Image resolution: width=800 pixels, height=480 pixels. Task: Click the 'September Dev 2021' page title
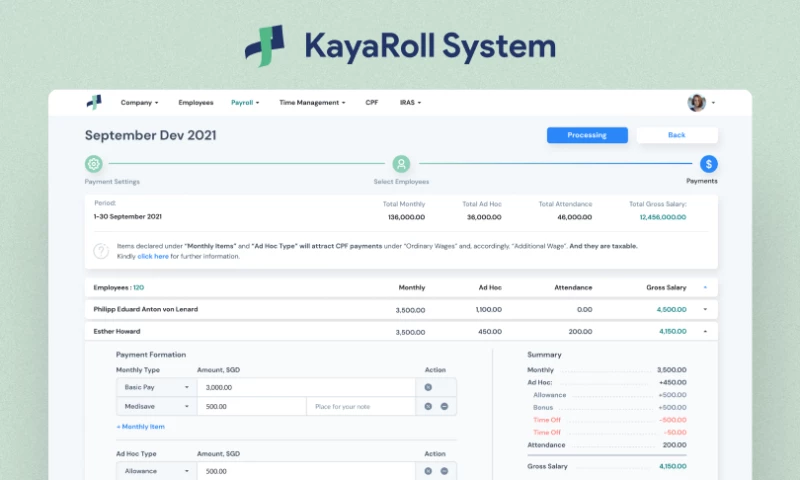(151, 135)
